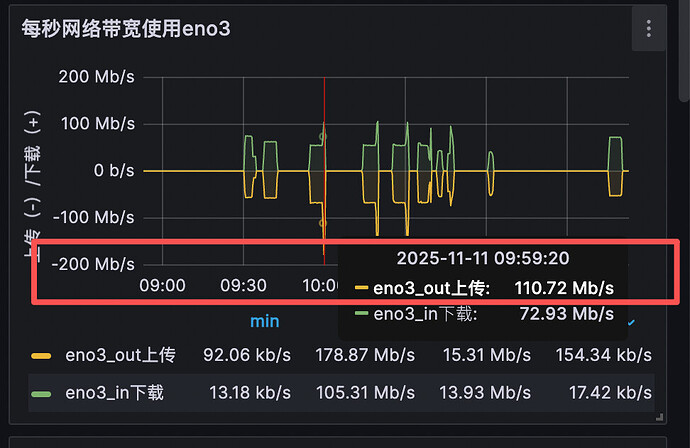Click the panel title 每秒网络带宽使用eno3
Screen dimensions: 690x448
click(x=126, y=28)
